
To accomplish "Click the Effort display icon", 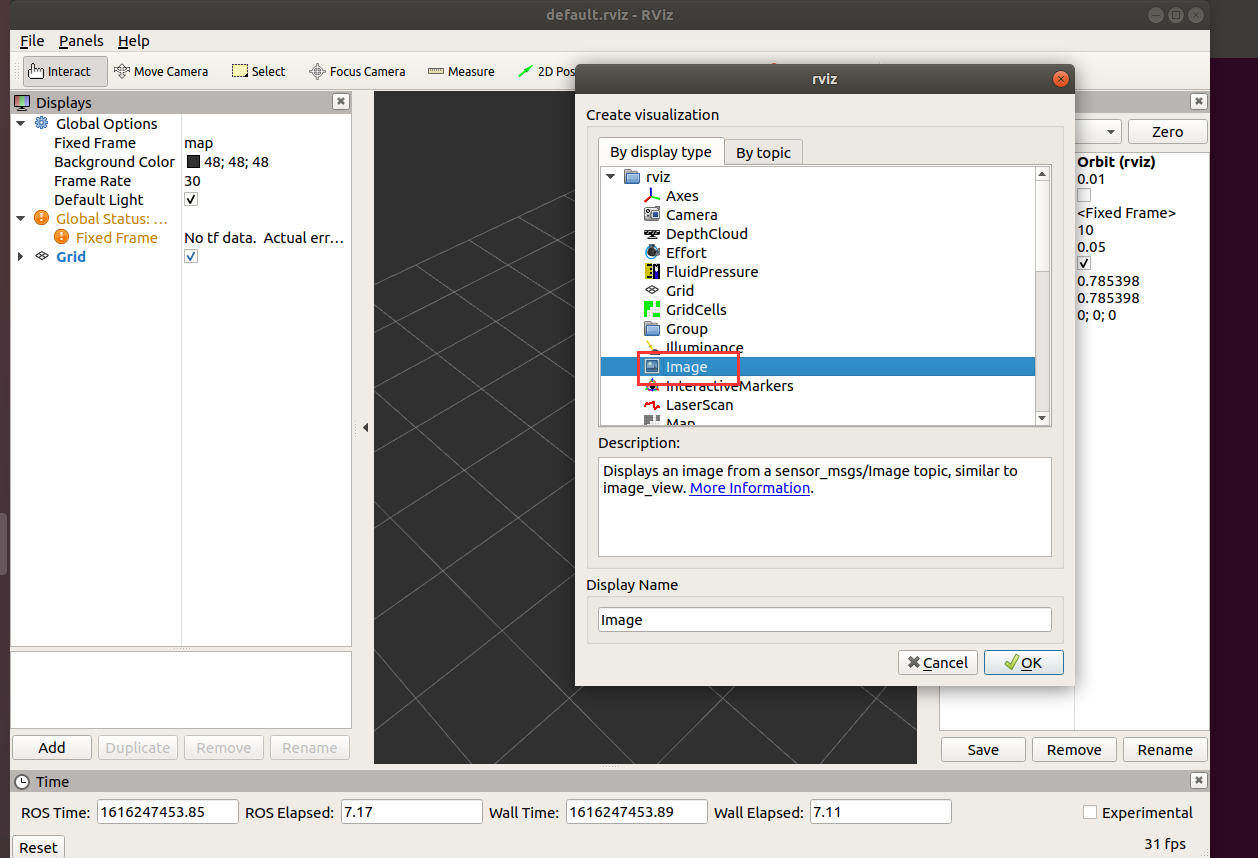I will click(x=652, y=253).
